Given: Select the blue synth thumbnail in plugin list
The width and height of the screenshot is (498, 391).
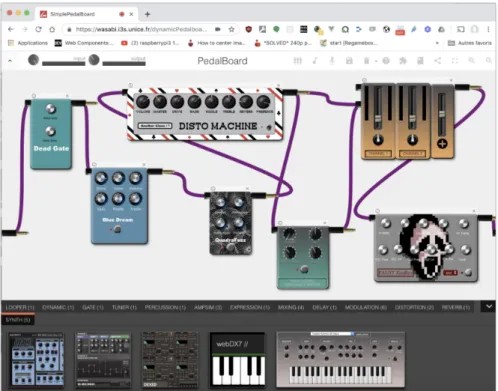Looking at the screenshot, I should (36, 360).
